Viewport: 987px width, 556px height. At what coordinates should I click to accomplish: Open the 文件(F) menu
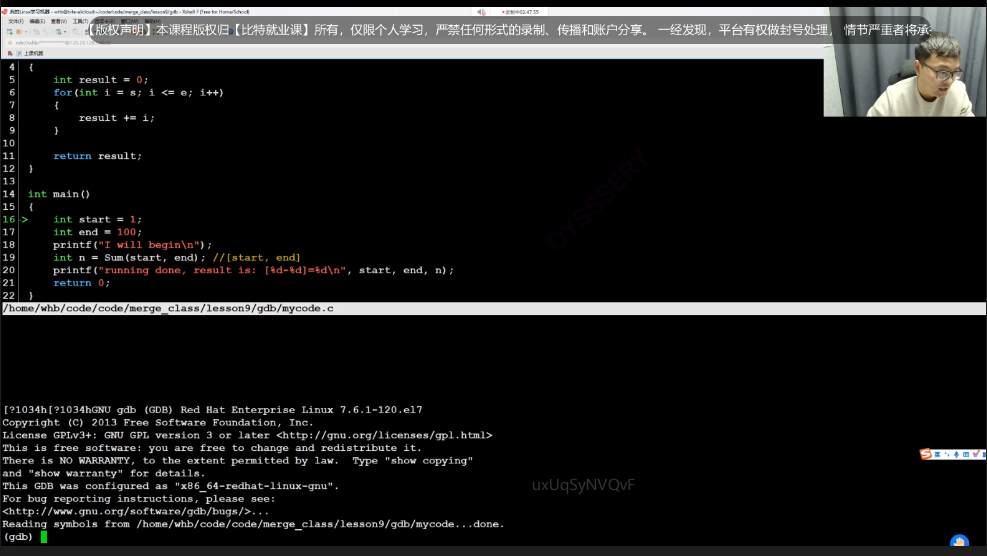pos(16,20)
